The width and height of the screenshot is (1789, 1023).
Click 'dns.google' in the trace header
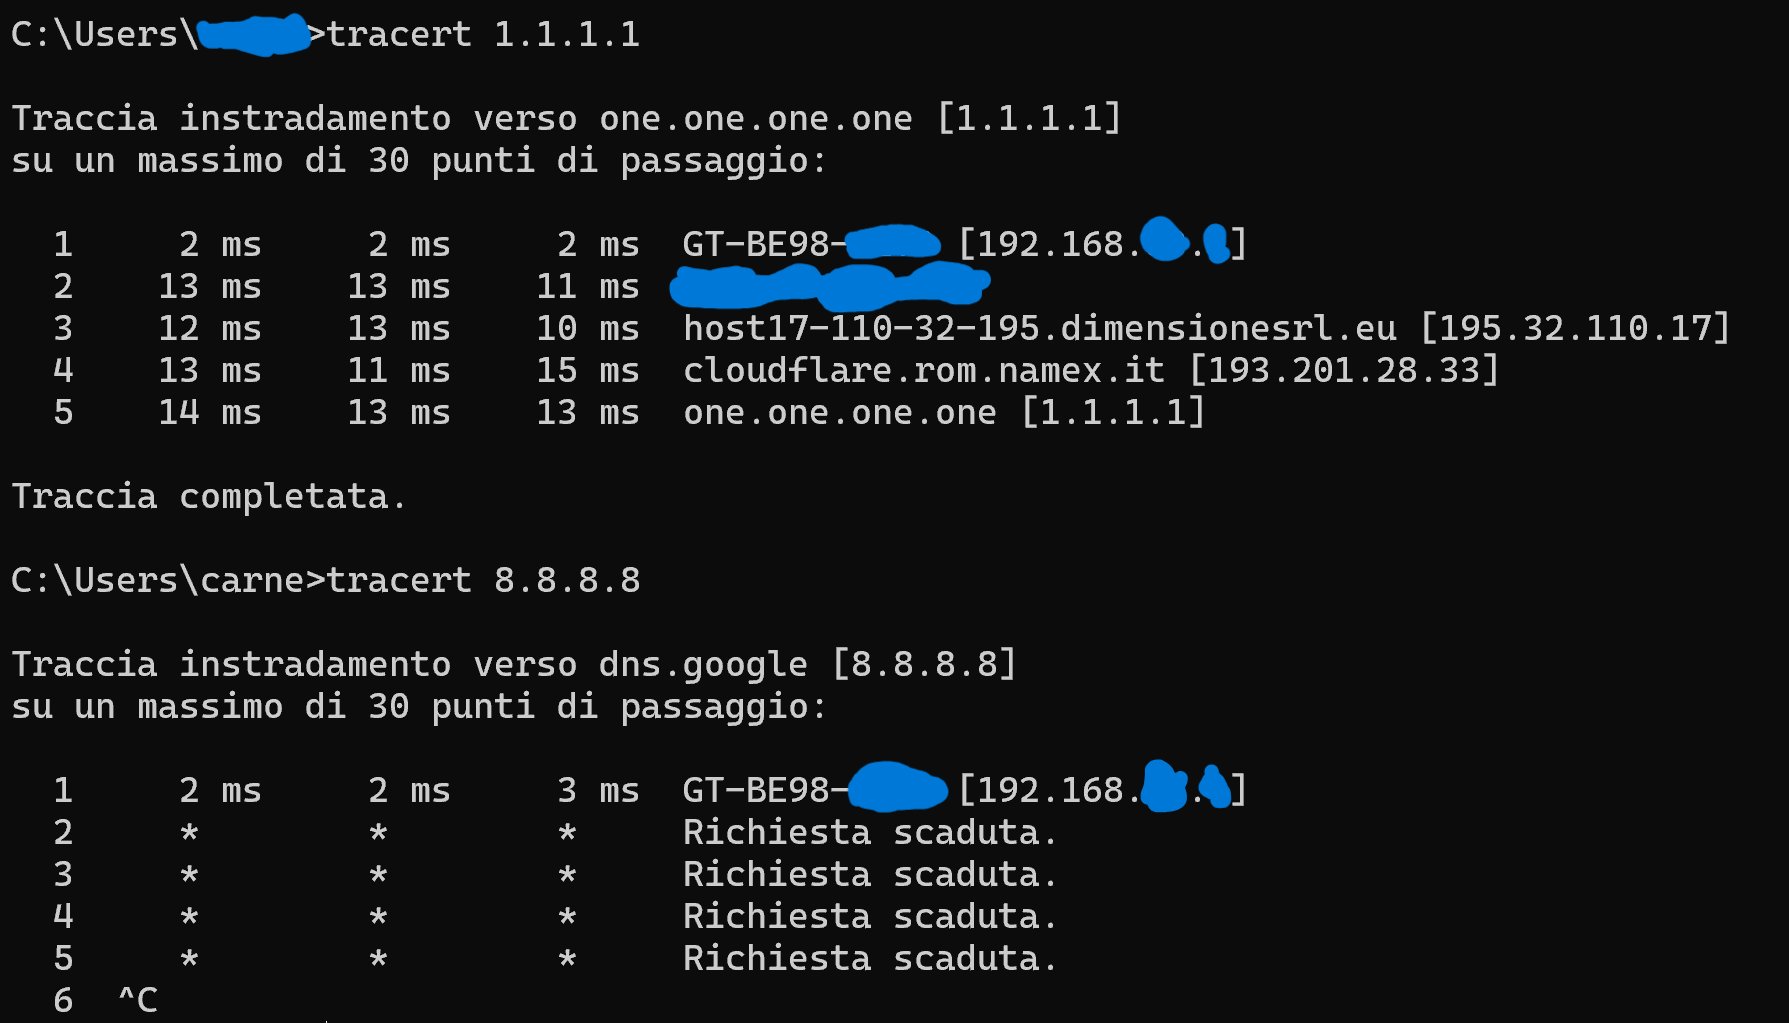(x=703, y=665)
